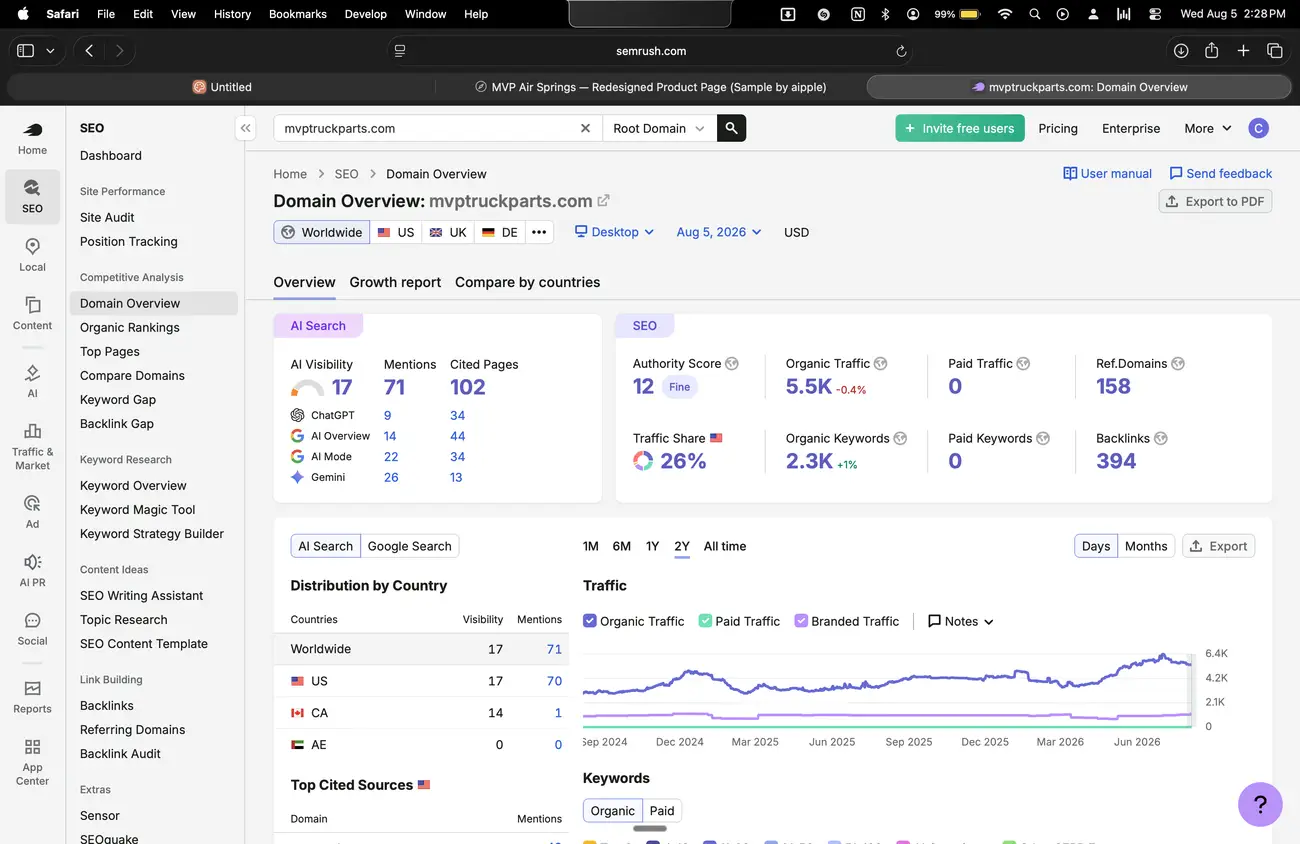Viewport: 1300px width, 844px height.
Task: Click Export to PDF button
Action: [1215, 201]
